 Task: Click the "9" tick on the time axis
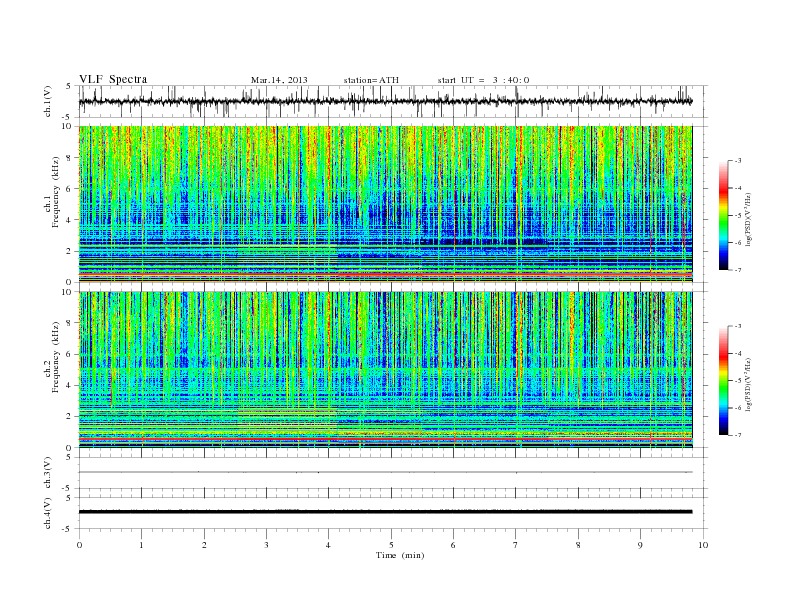(640, 545)
